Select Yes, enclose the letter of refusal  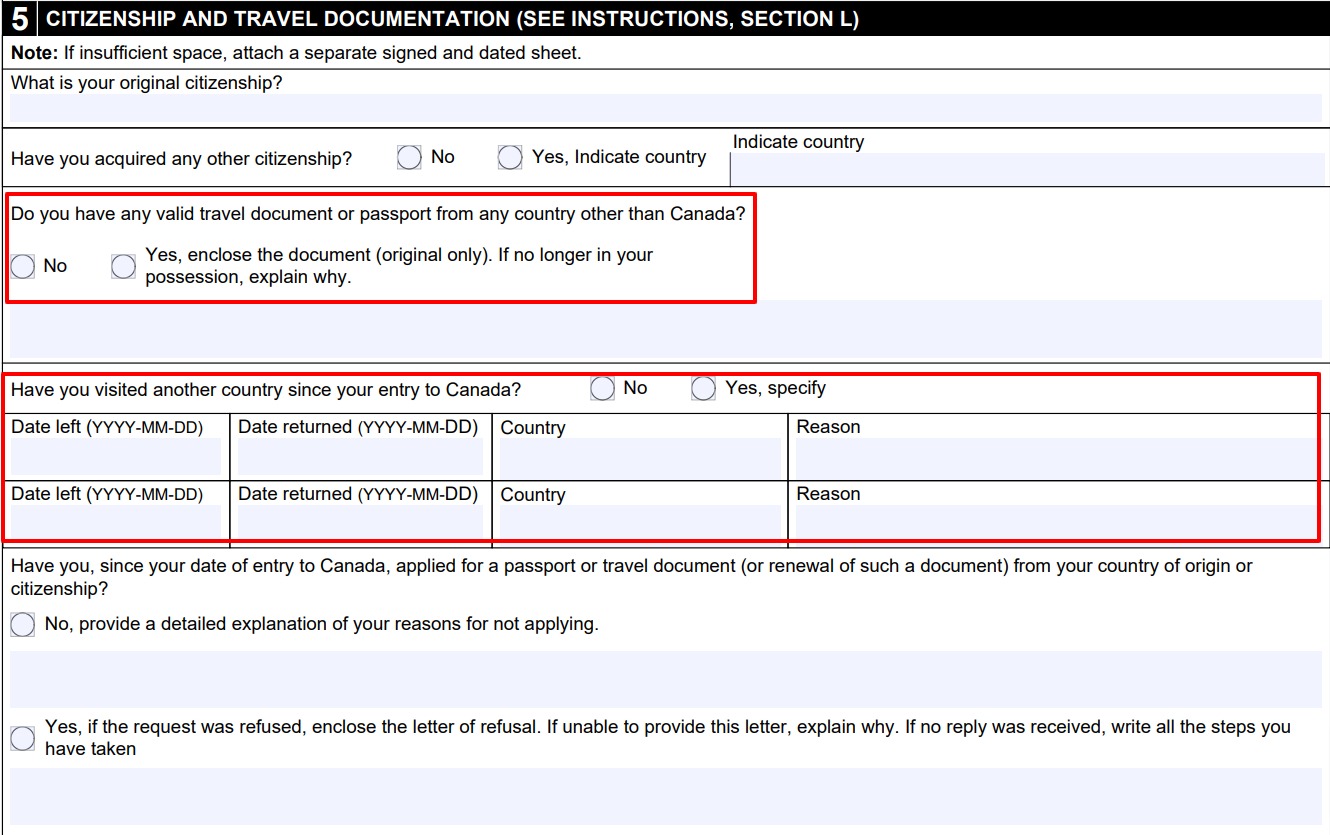[x=22, y=737]
